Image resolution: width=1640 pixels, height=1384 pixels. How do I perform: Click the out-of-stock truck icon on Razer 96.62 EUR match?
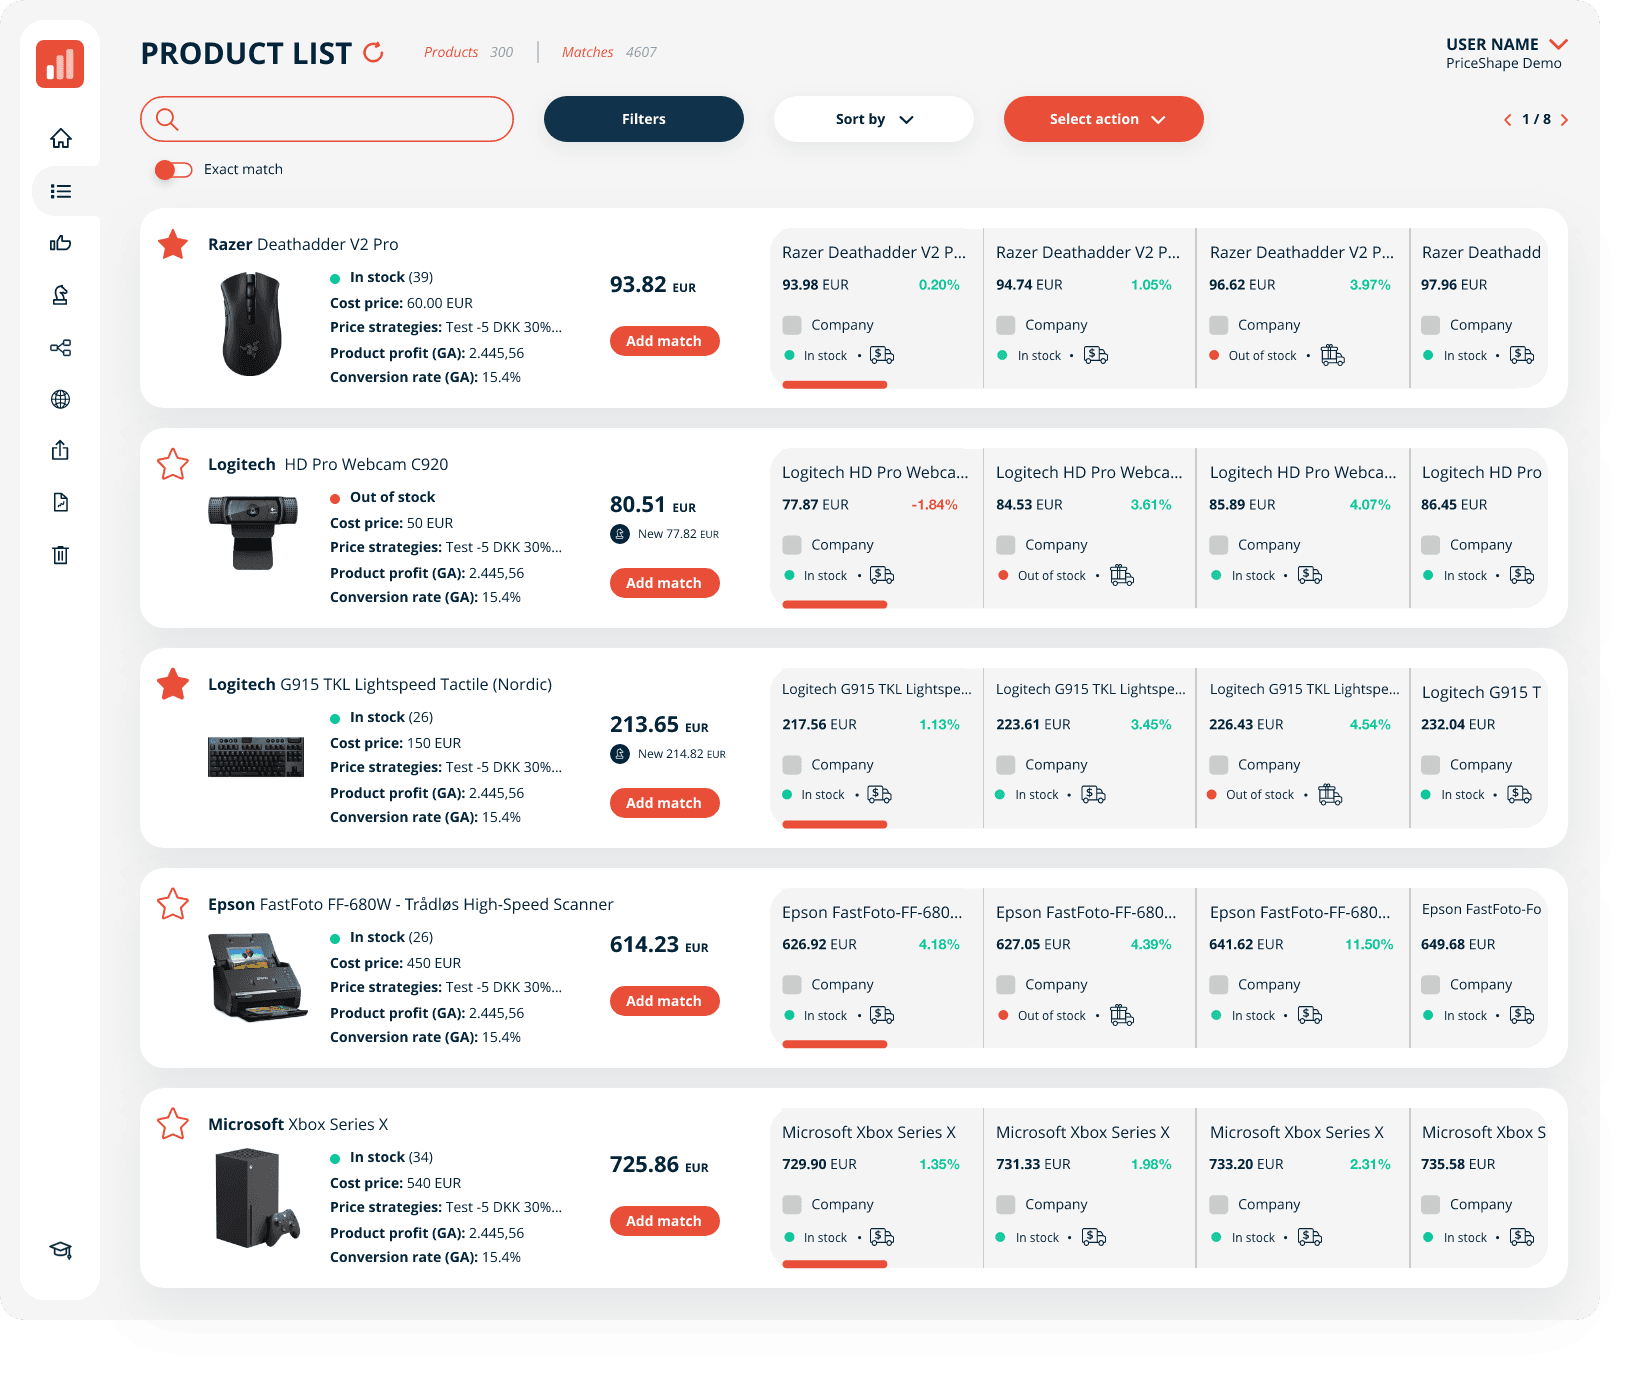(x=1333, y=355)
